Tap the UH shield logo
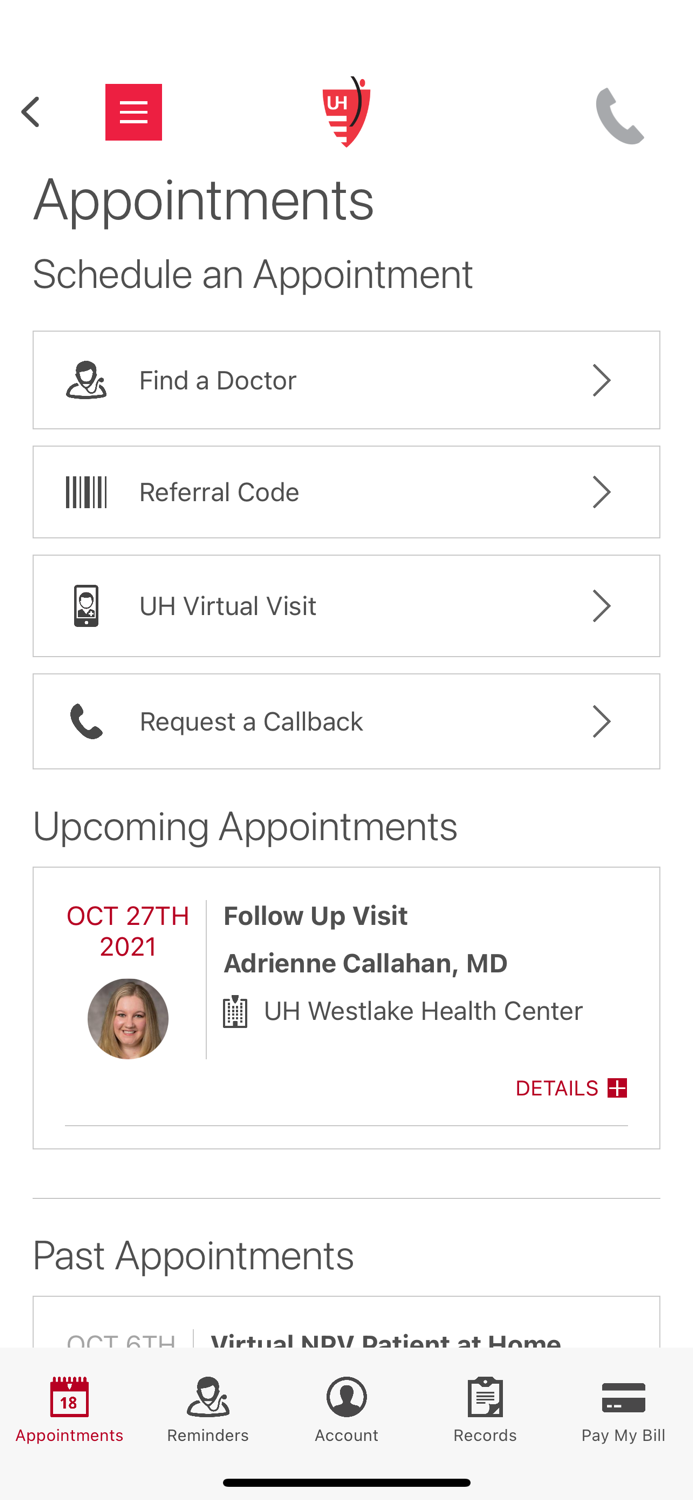 pos(346,112)
